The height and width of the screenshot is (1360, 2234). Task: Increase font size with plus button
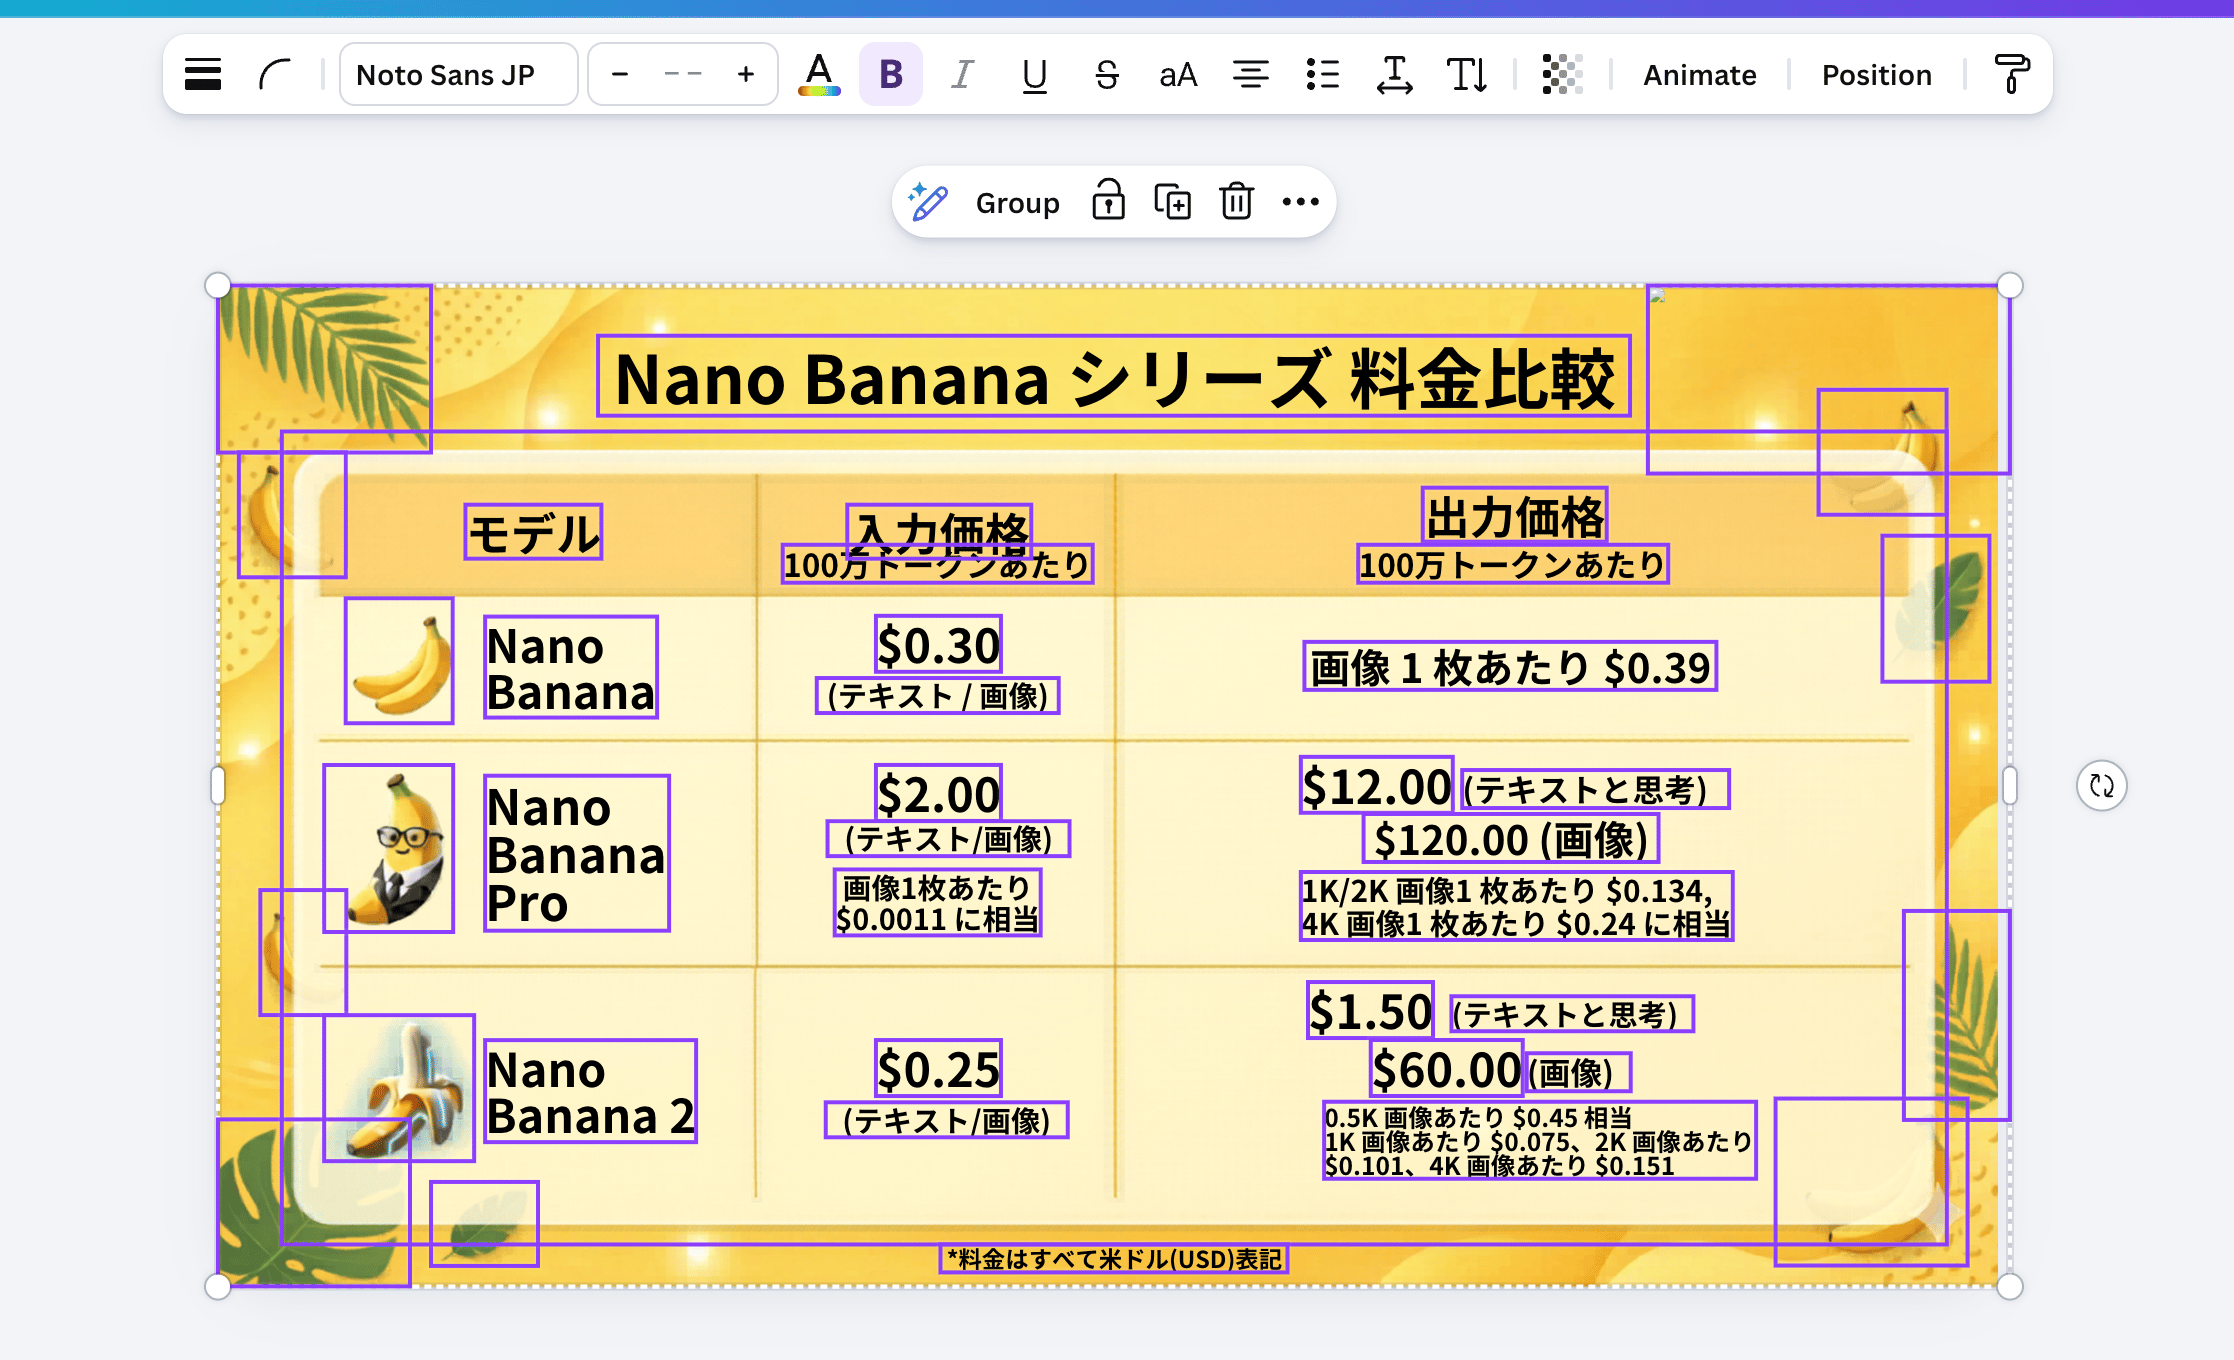click(745, 75)
